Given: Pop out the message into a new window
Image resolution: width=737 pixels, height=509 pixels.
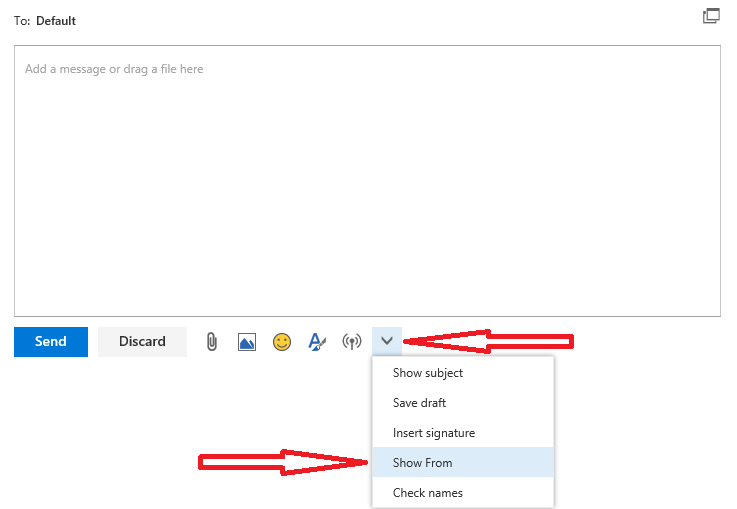Looking at the screenshot, I should point(711,16).
